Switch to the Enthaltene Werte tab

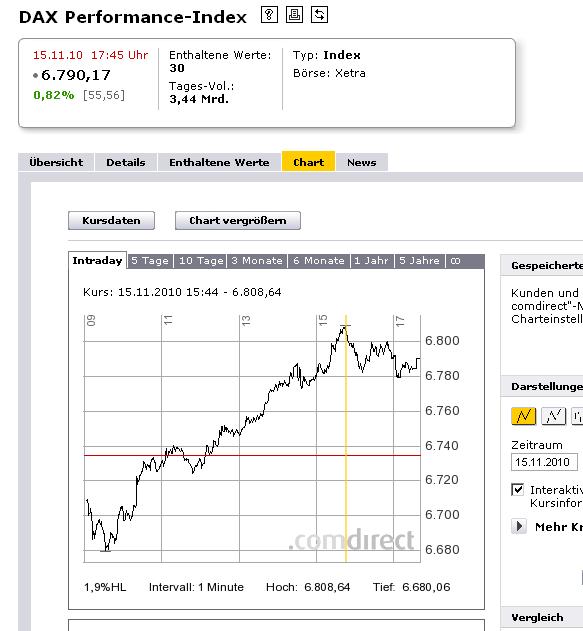[x=219, y=163]
